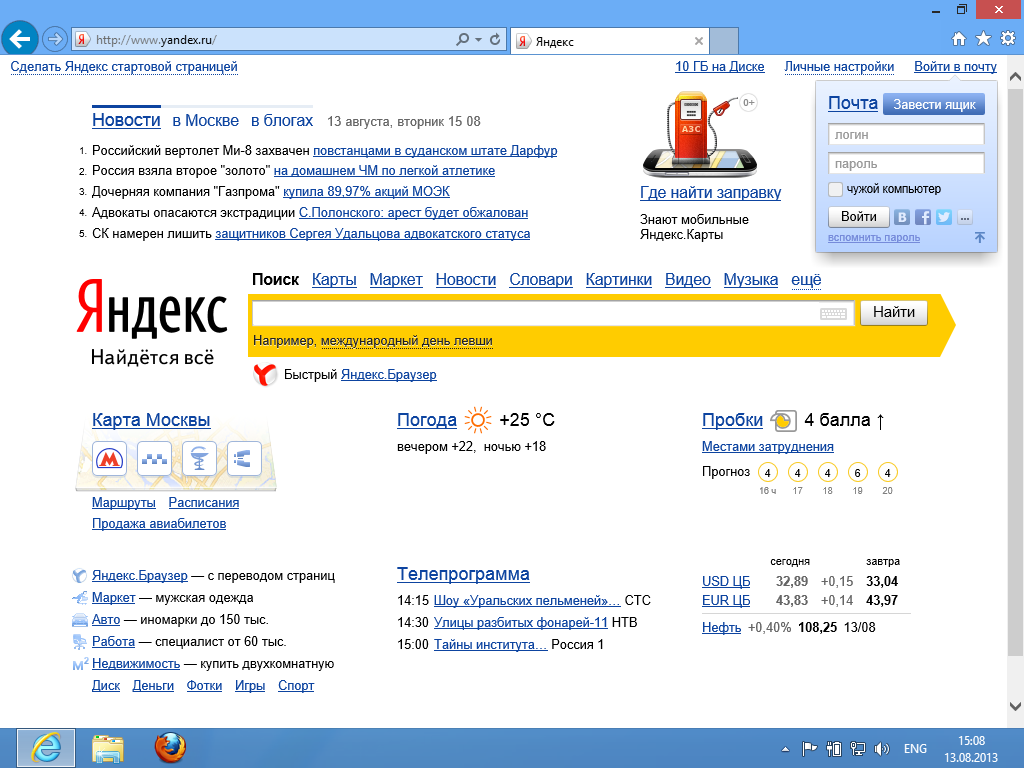Sign in using the Twitter icon
This screenshot has width=1024, height=768.
tap(943, 217)
